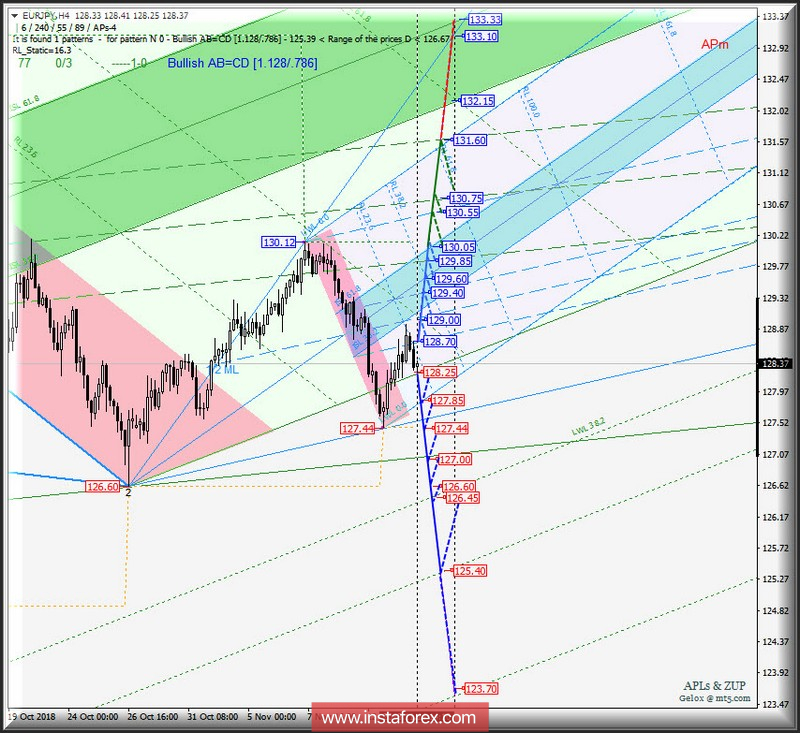This screenshot has width=800, height=733.
Task: Select the red 123.70 bottom target label
Action: pos(481,689)
